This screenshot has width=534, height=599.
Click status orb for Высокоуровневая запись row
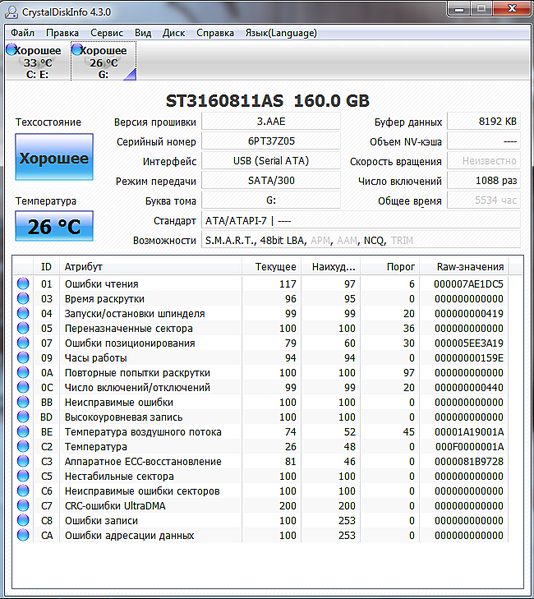pyautogui.click(x=23, y=417)
